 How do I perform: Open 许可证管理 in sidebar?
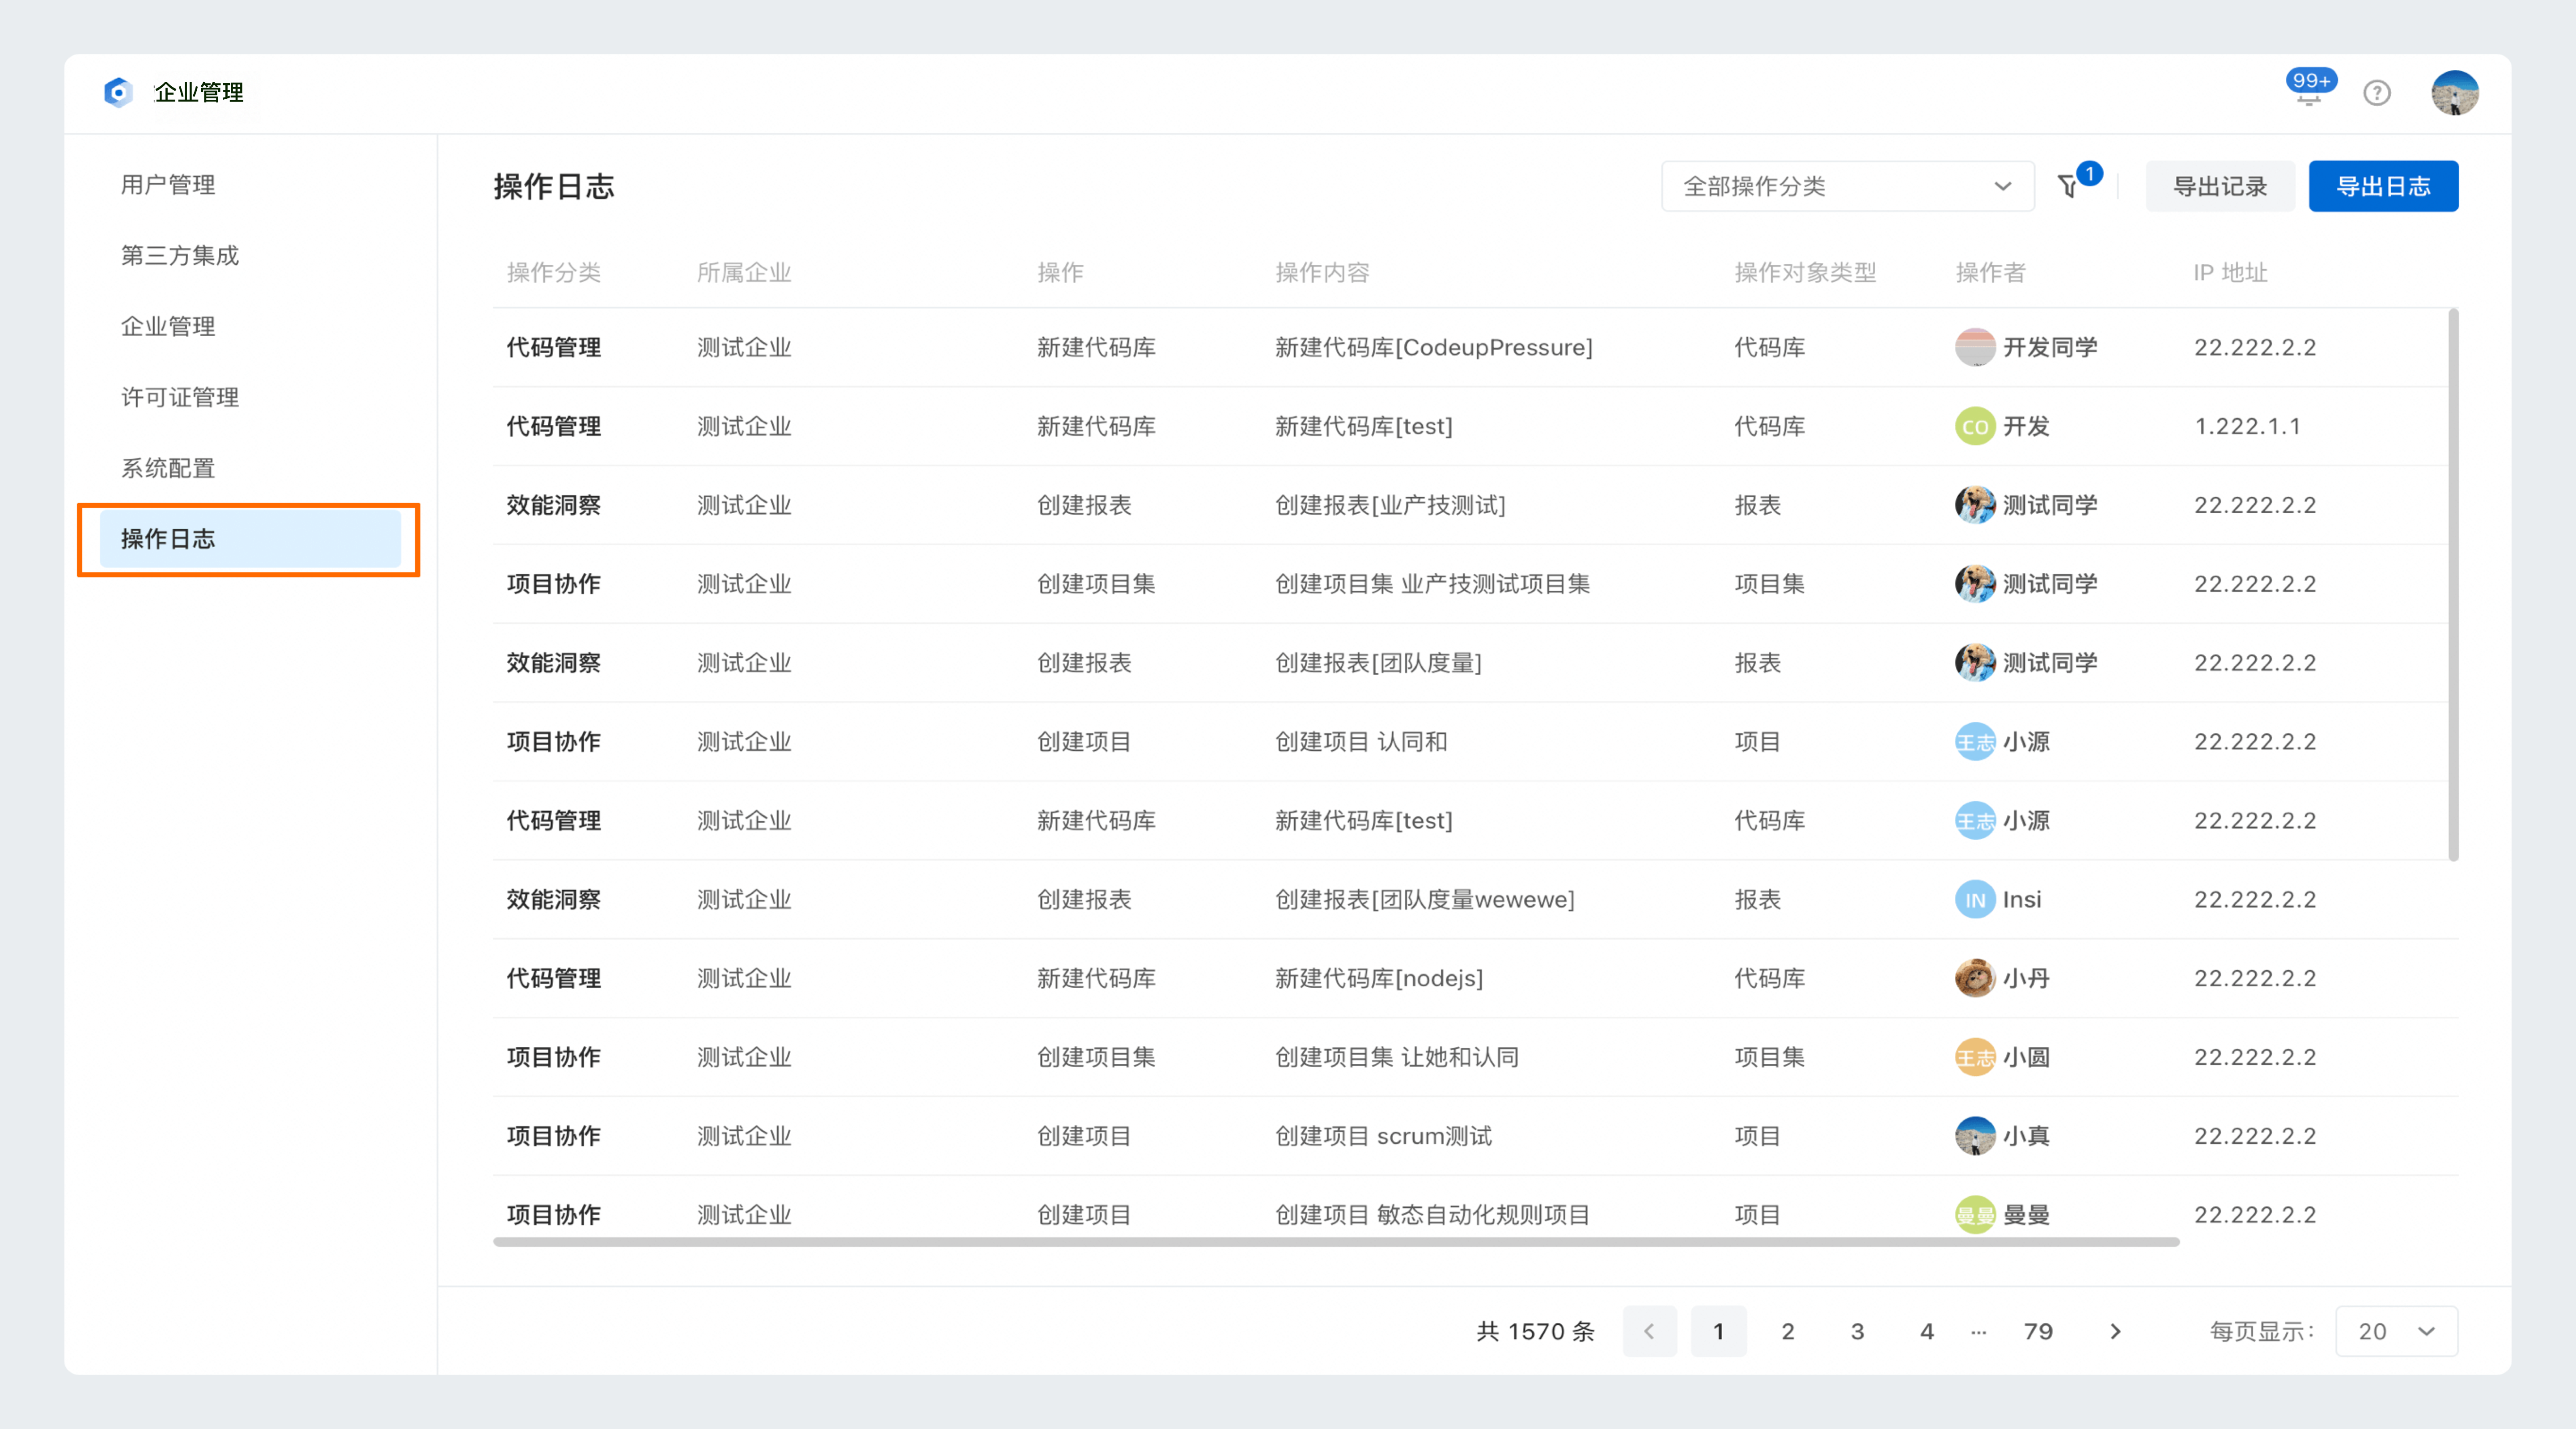(180, 398)
